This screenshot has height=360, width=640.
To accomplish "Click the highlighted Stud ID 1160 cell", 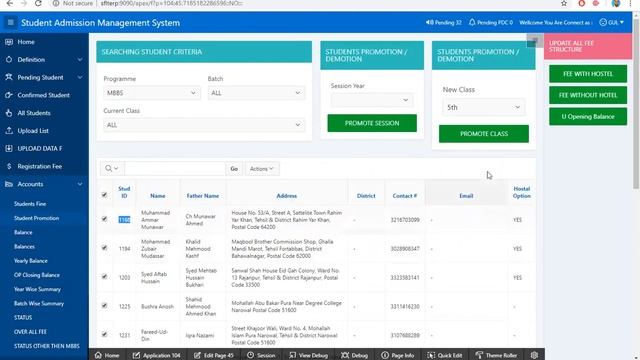I will (124, 220).
